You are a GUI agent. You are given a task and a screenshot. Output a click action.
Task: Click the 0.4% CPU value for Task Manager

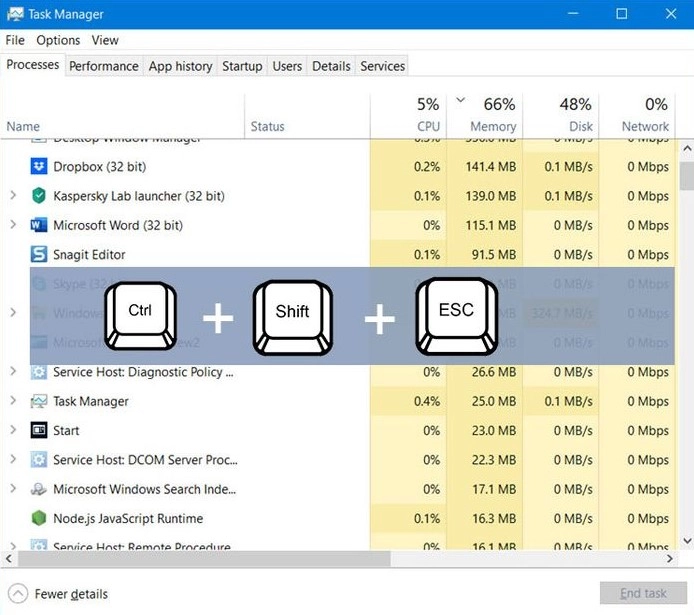427,401
